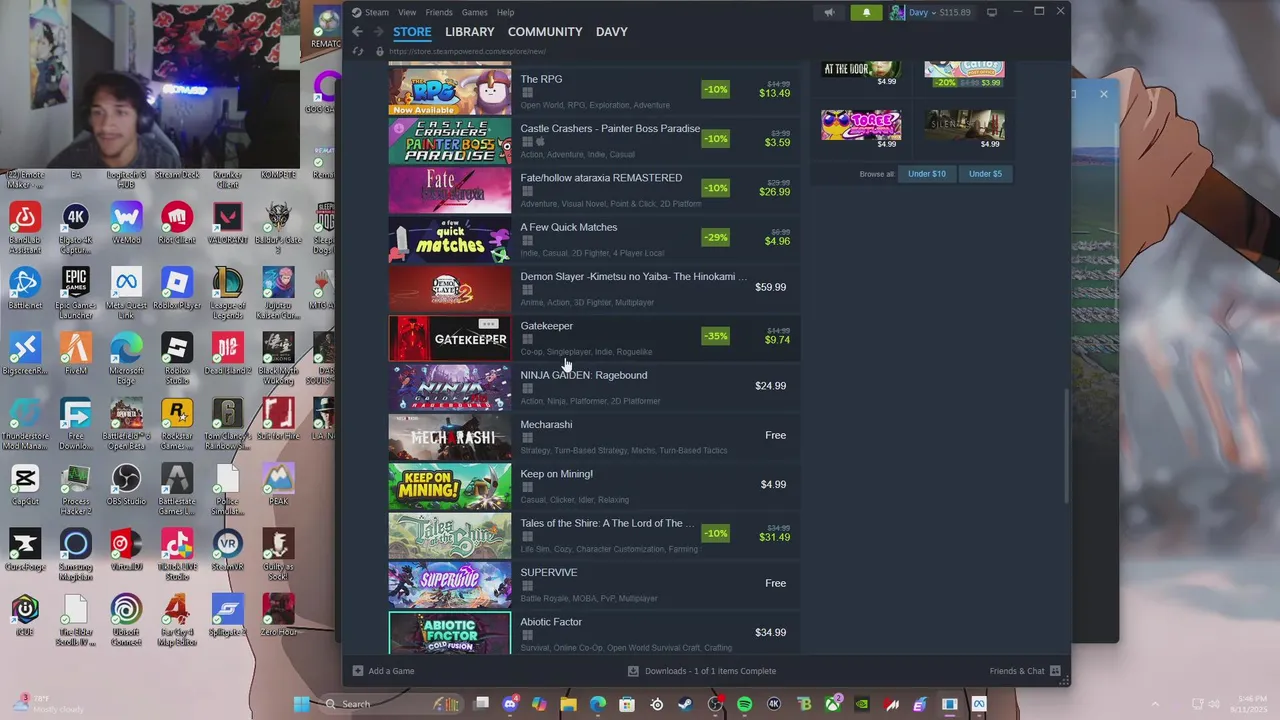Click the A Few Quick Matches thumbnail
Image resolution: width=1280 pixels, height=720 pixels.
(450, 239)
